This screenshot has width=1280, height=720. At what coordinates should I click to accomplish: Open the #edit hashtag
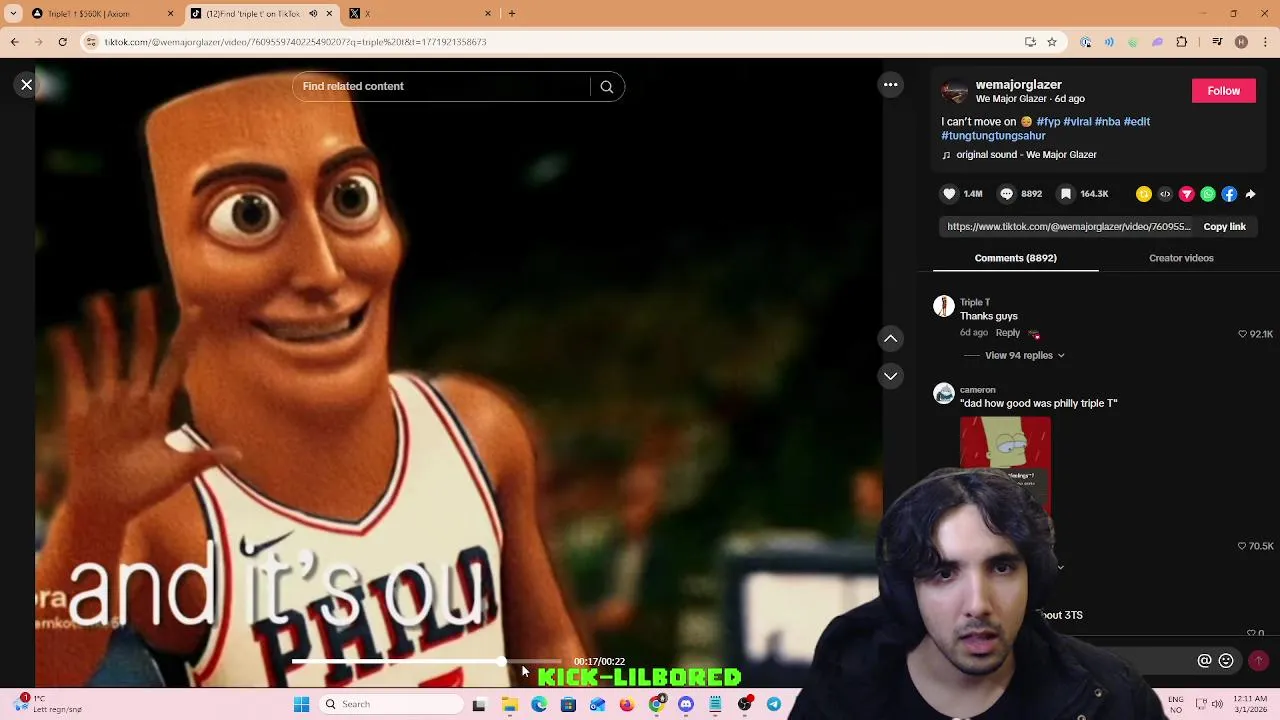[1137, 122]
